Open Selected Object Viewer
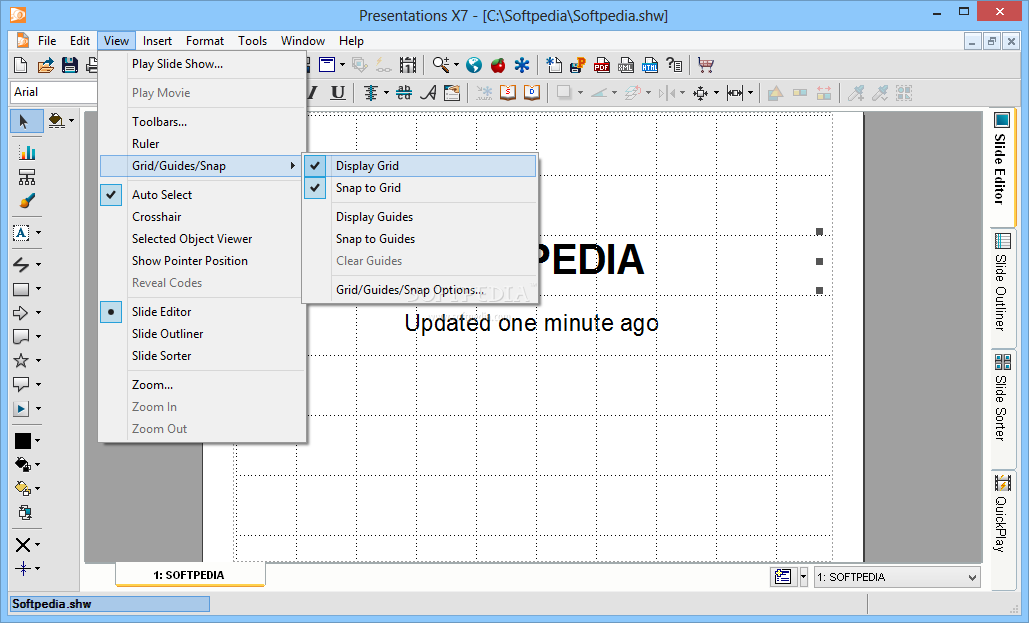Viewport: 1029px width, 623px height. pos(202,239)
